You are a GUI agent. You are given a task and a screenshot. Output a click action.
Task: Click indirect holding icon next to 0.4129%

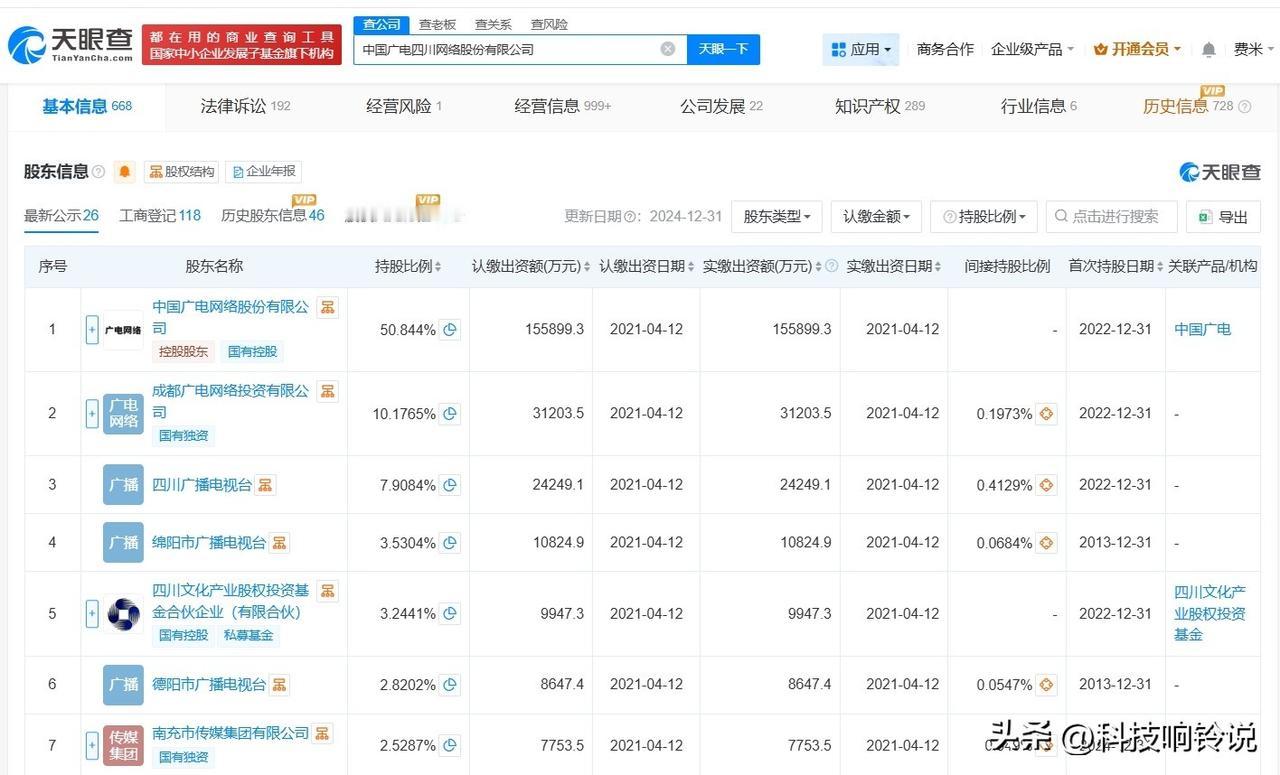click(x=1046, y=485)
